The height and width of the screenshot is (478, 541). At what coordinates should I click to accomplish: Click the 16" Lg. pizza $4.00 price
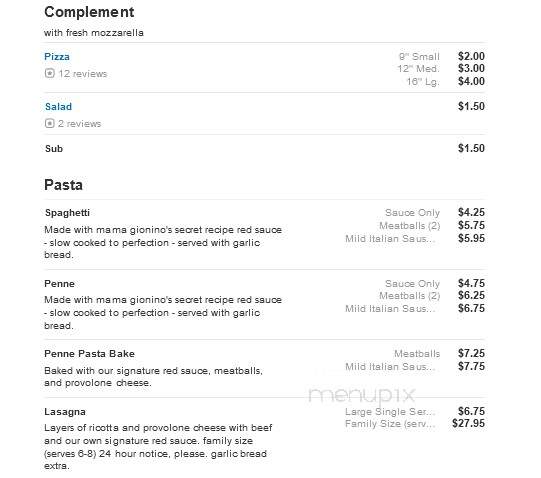pyautogui.click(x=471, y=81)
